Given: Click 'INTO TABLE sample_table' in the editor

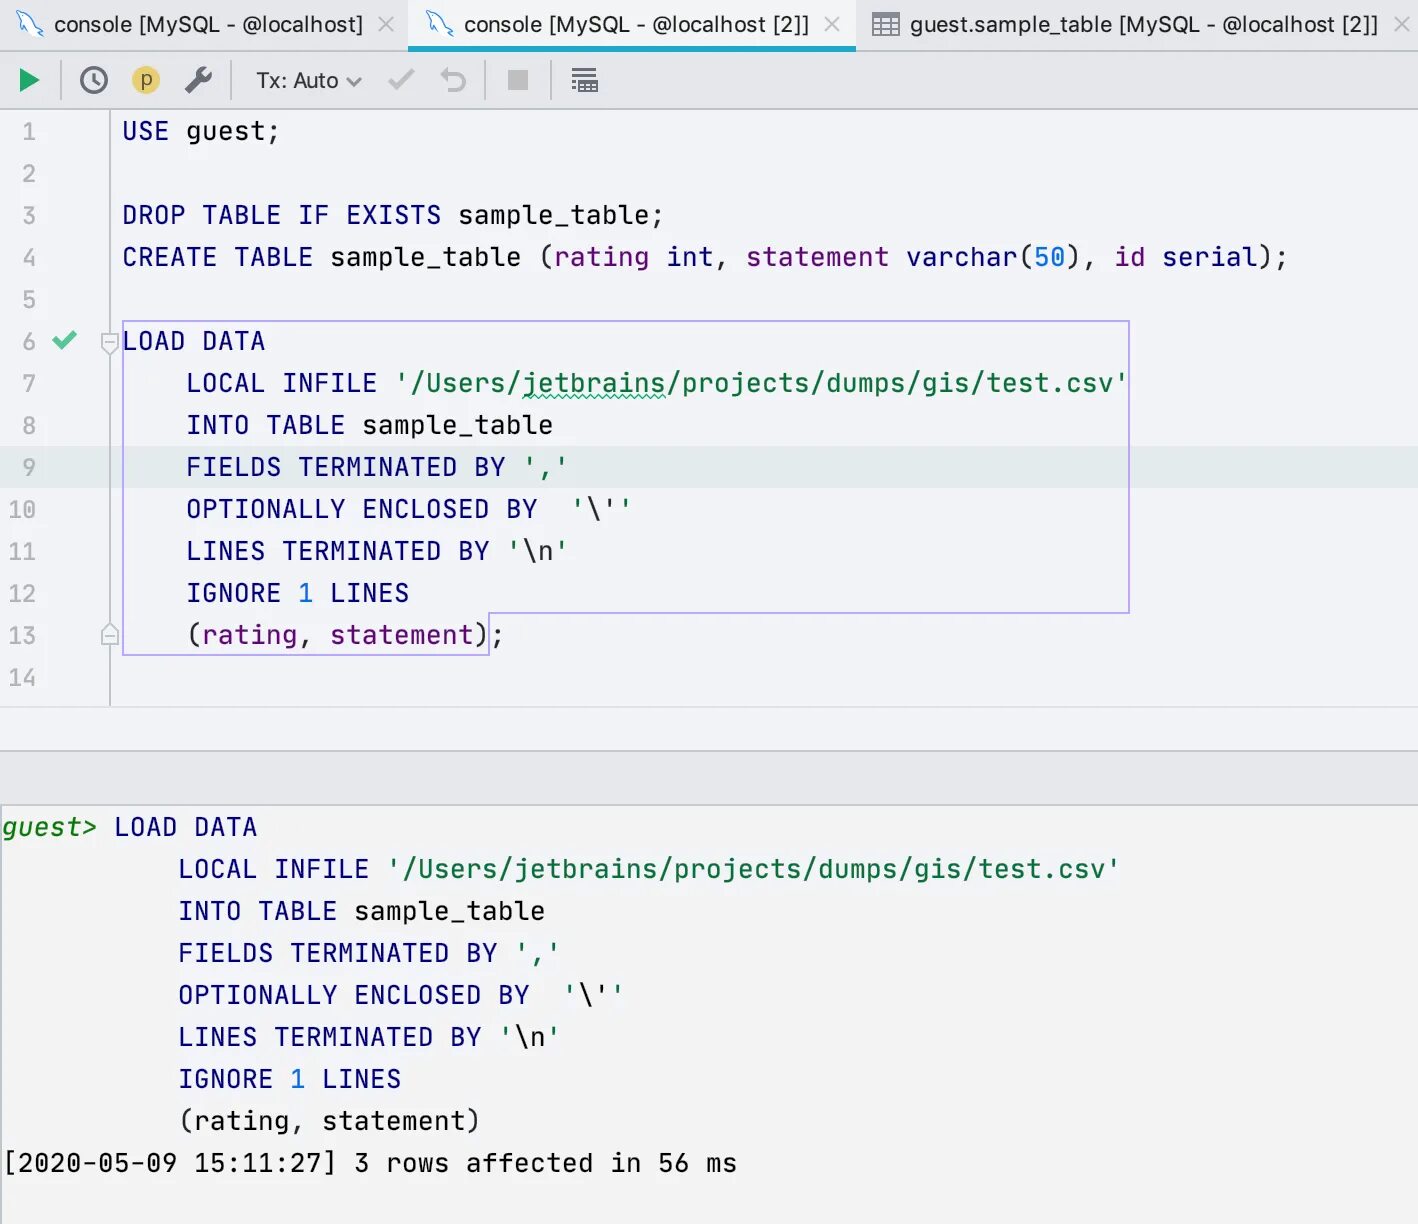Looking at the screenshot, I should (x=370, y=425).
